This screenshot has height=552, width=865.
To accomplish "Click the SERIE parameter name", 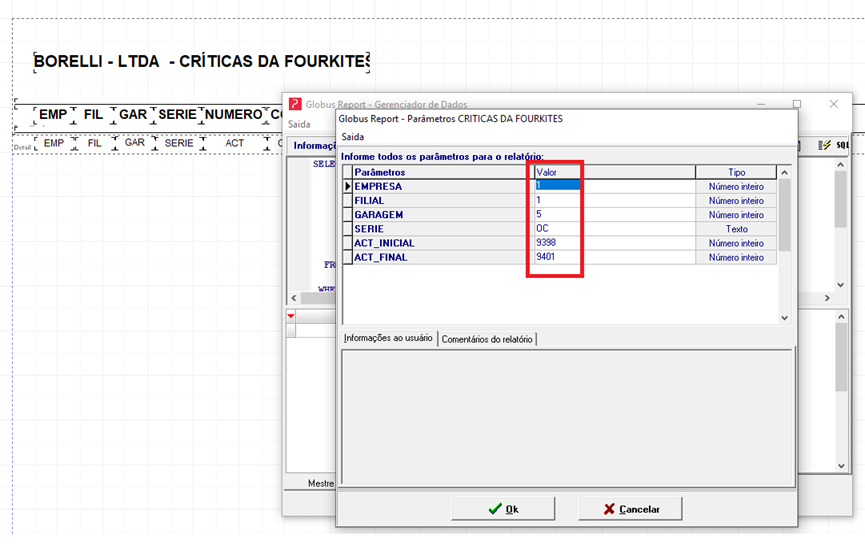I will [369, 229].
